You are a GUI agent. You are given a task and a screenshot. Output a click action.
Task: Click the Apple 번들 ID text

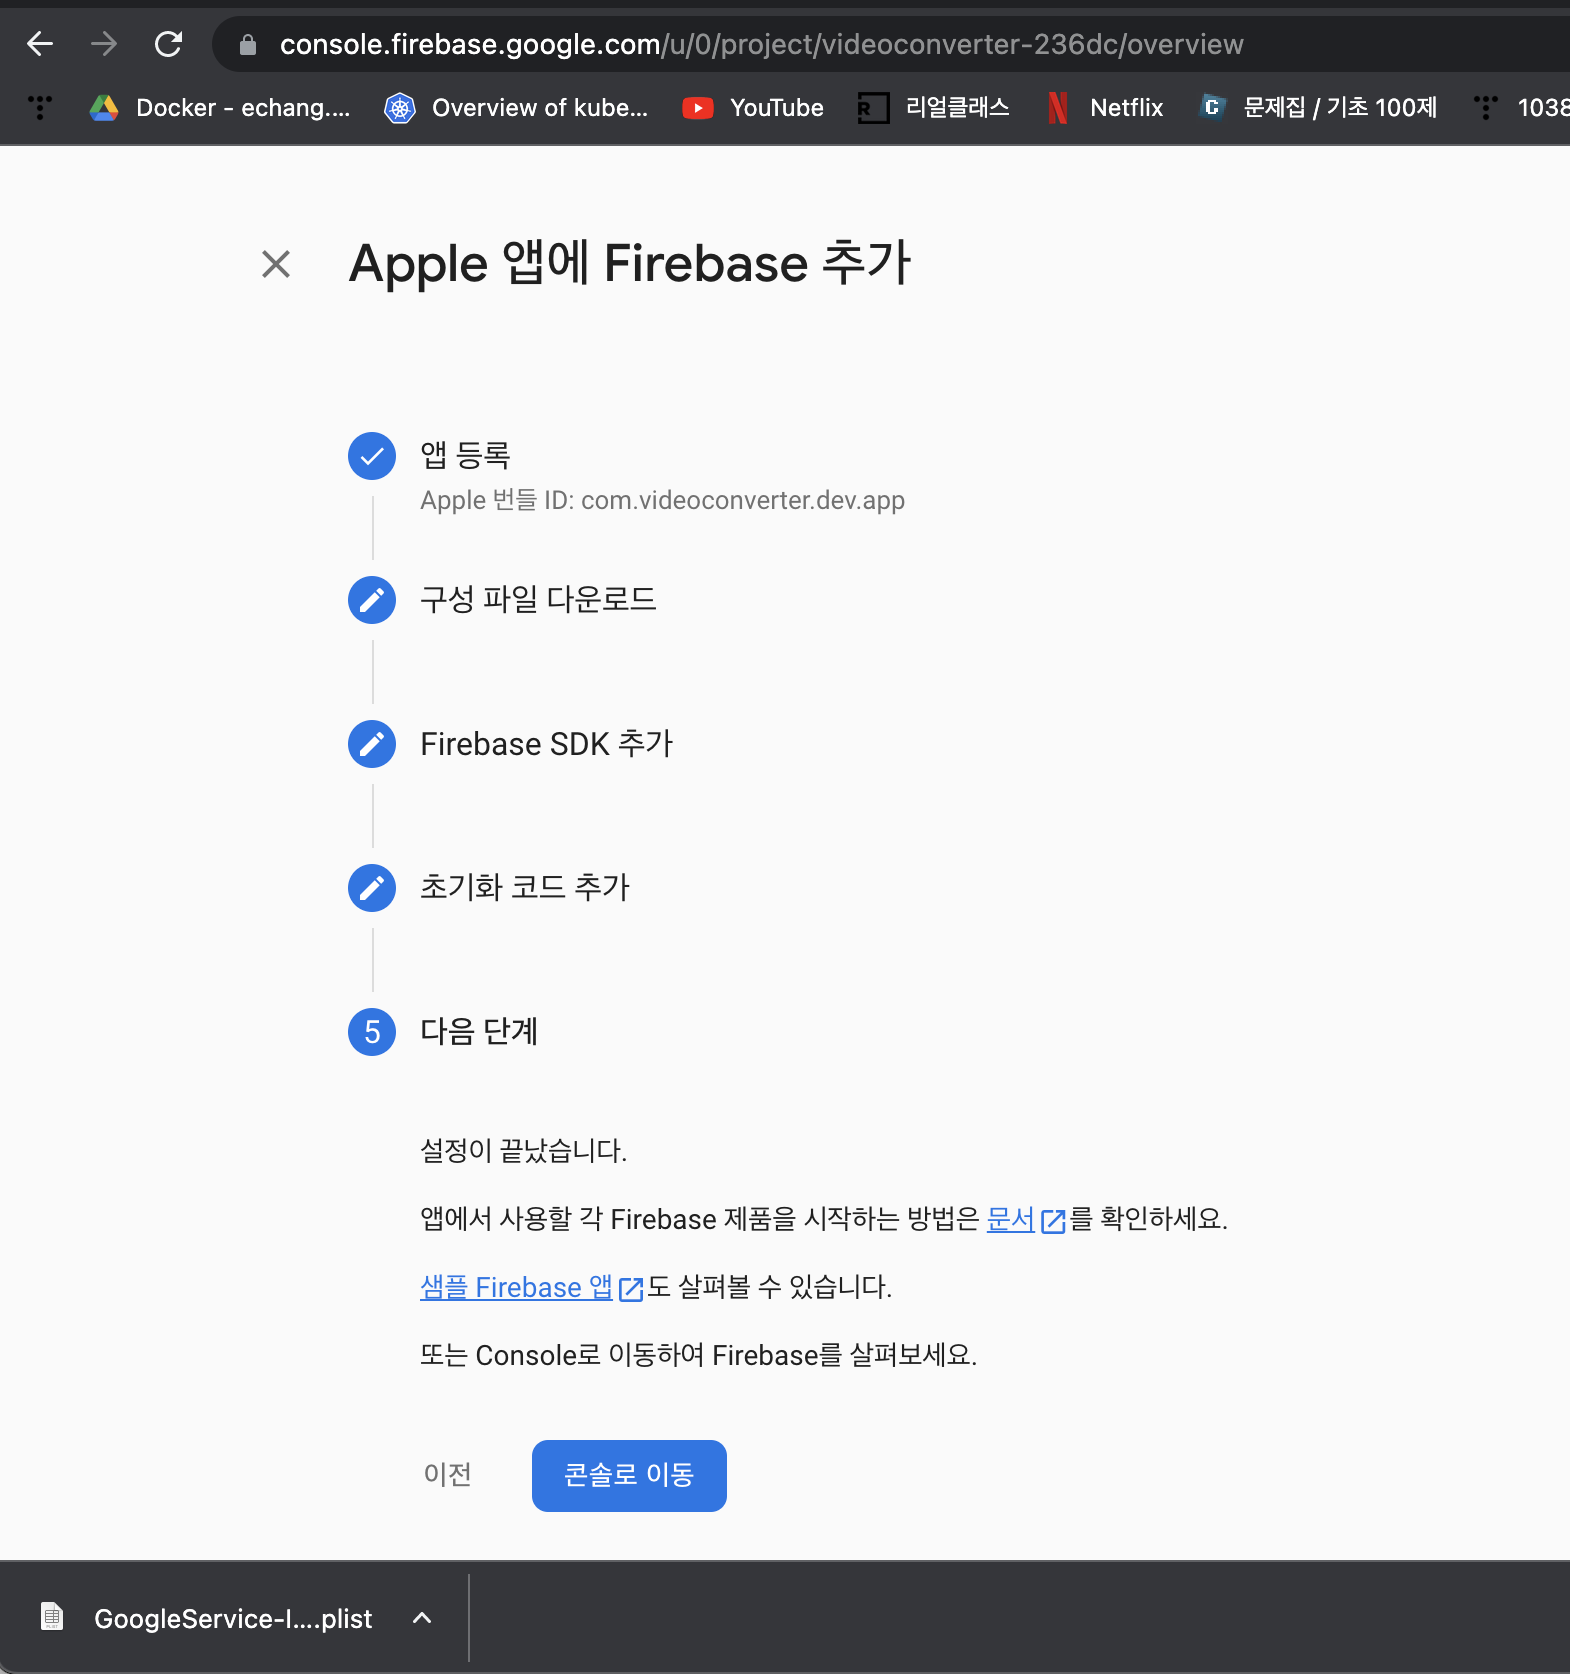tap(662, 500)
